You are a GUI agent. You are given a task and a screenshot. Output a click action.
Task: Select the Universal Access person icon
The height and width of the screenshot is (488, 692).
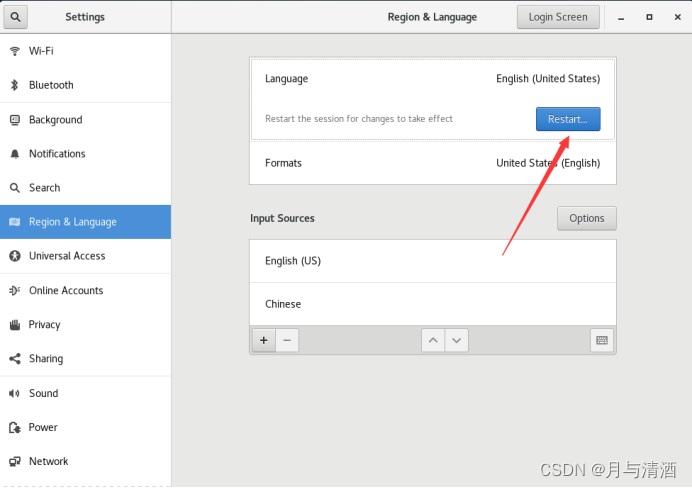tap(15, 256)
